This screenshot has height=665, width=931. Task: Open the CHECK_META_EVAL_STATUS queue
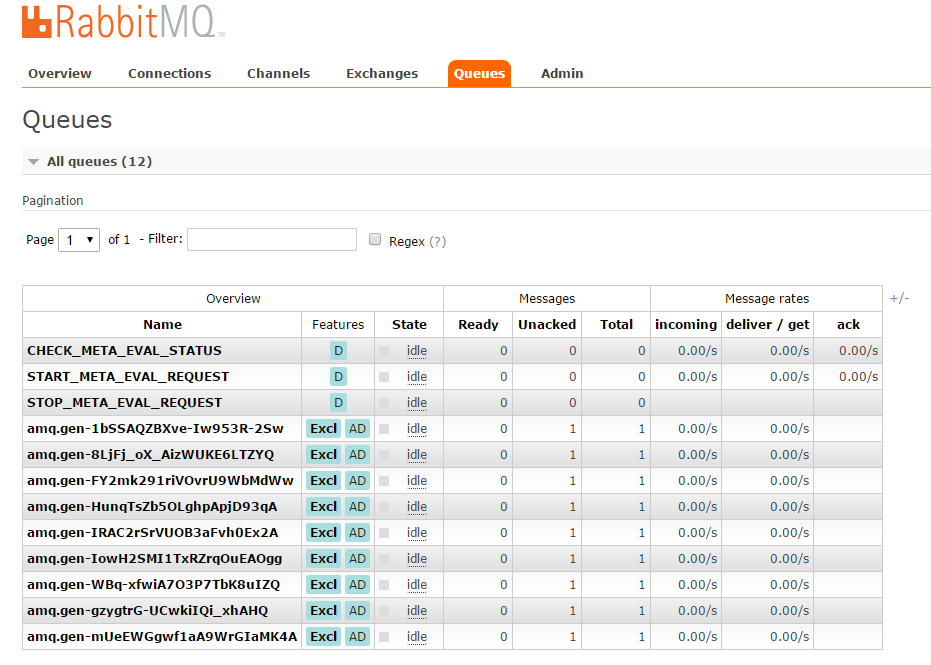pos(124,351)
